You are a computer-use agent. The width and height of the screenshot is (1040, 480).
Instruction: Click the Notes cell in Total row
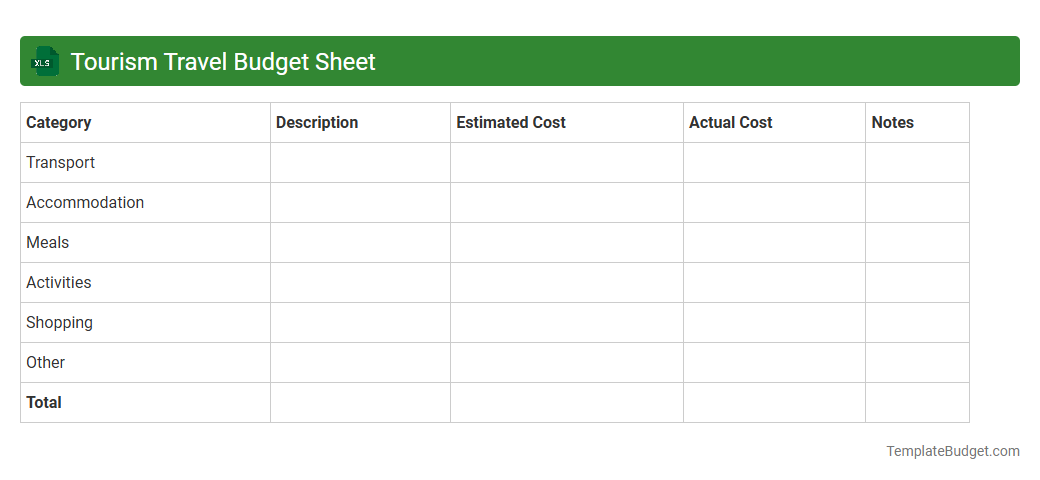pyautogui.click(x=917, y=402)
